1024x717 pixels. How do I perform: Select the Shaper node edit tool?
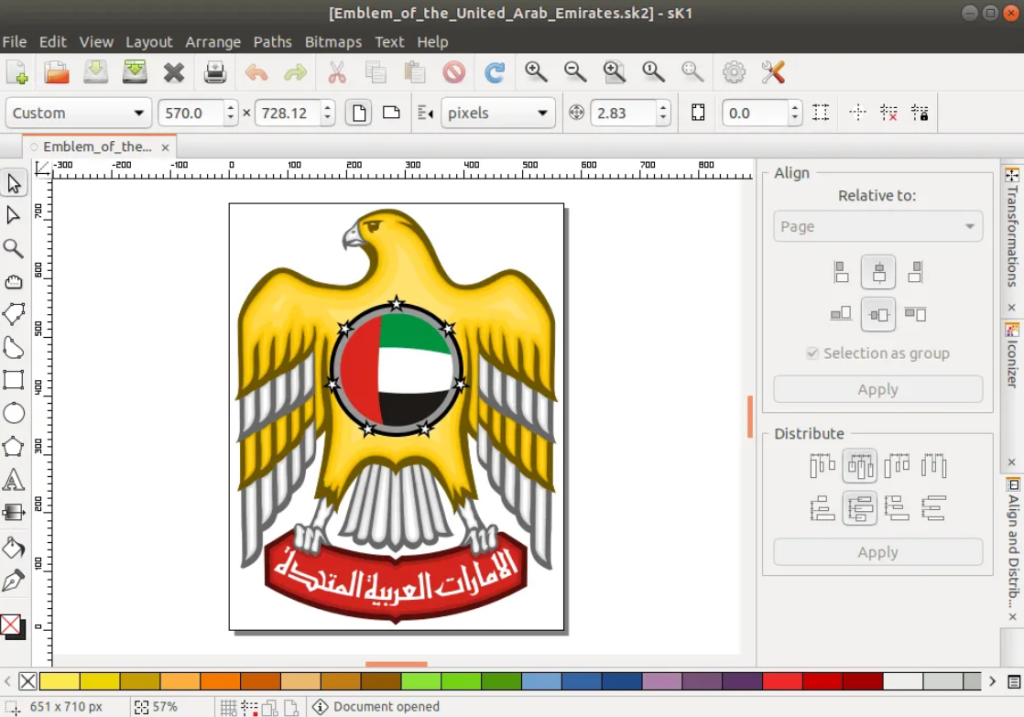14,215
